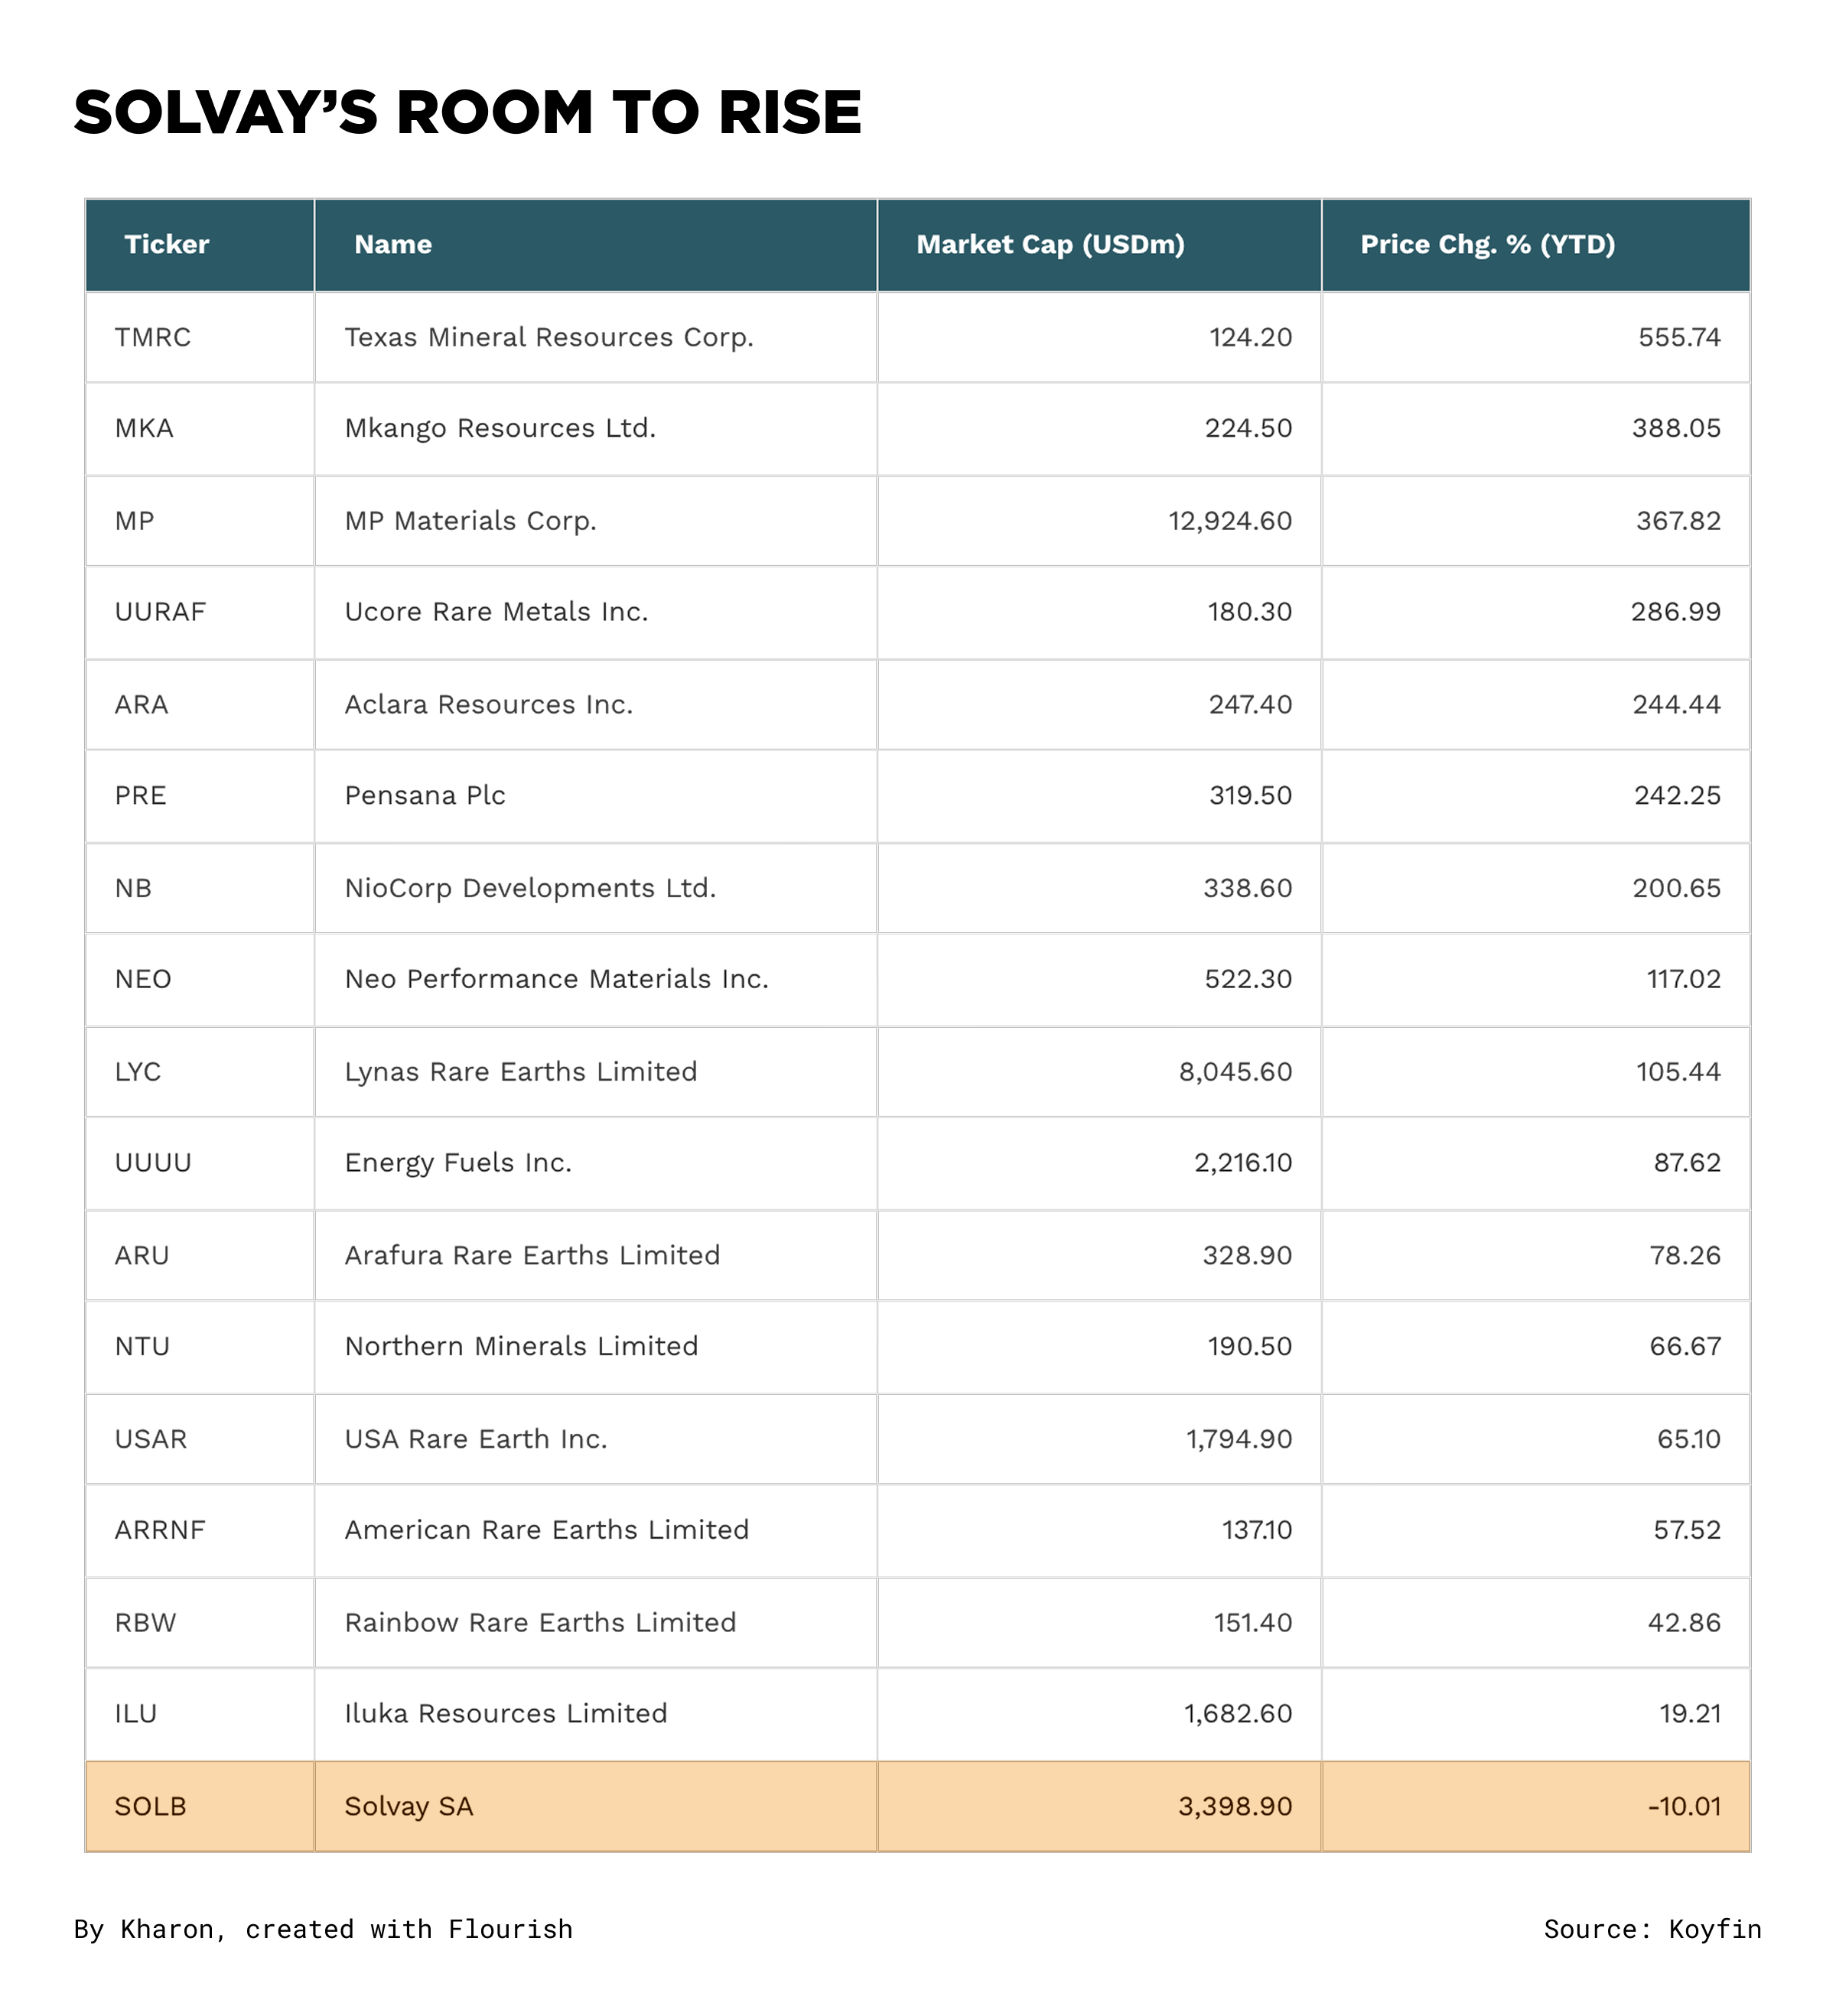This screenshot has width=1836, height=2016.
Task: Click the Ticker column header
Action: [166, 245]
